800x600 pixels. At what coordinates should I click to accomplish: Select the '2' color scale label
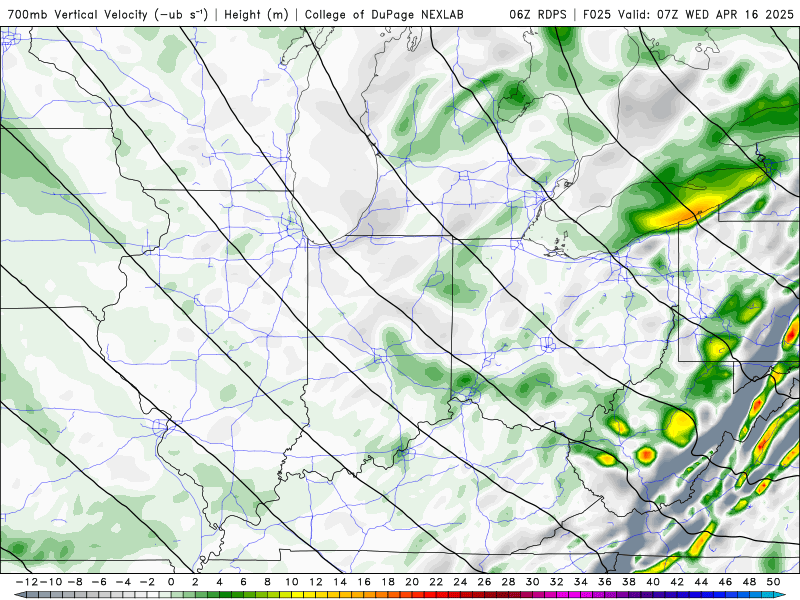coord(195,582)
